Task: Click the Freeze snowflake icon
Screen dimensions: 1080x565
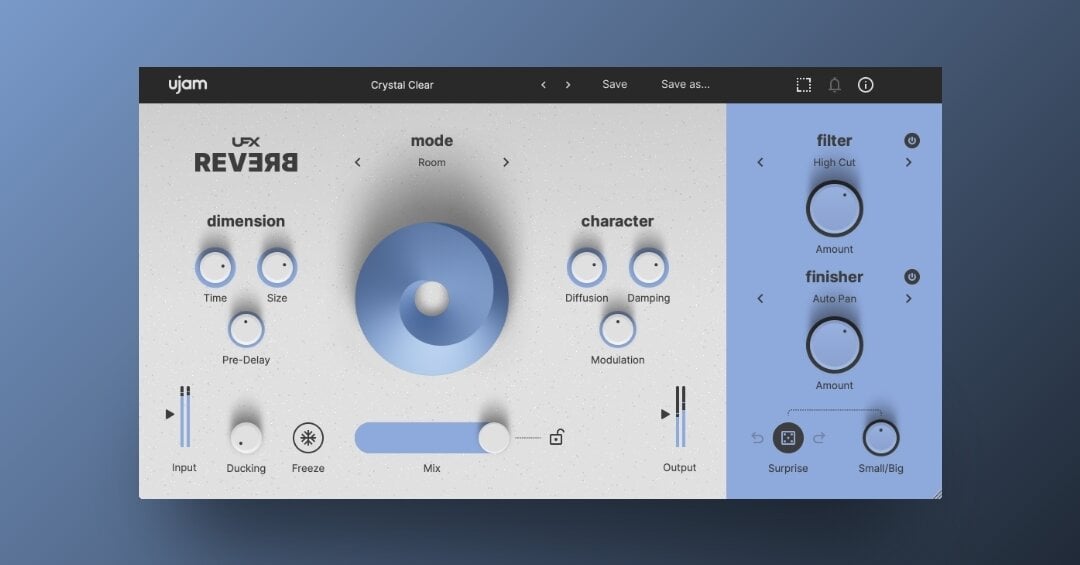Action: tap(308, 438)
